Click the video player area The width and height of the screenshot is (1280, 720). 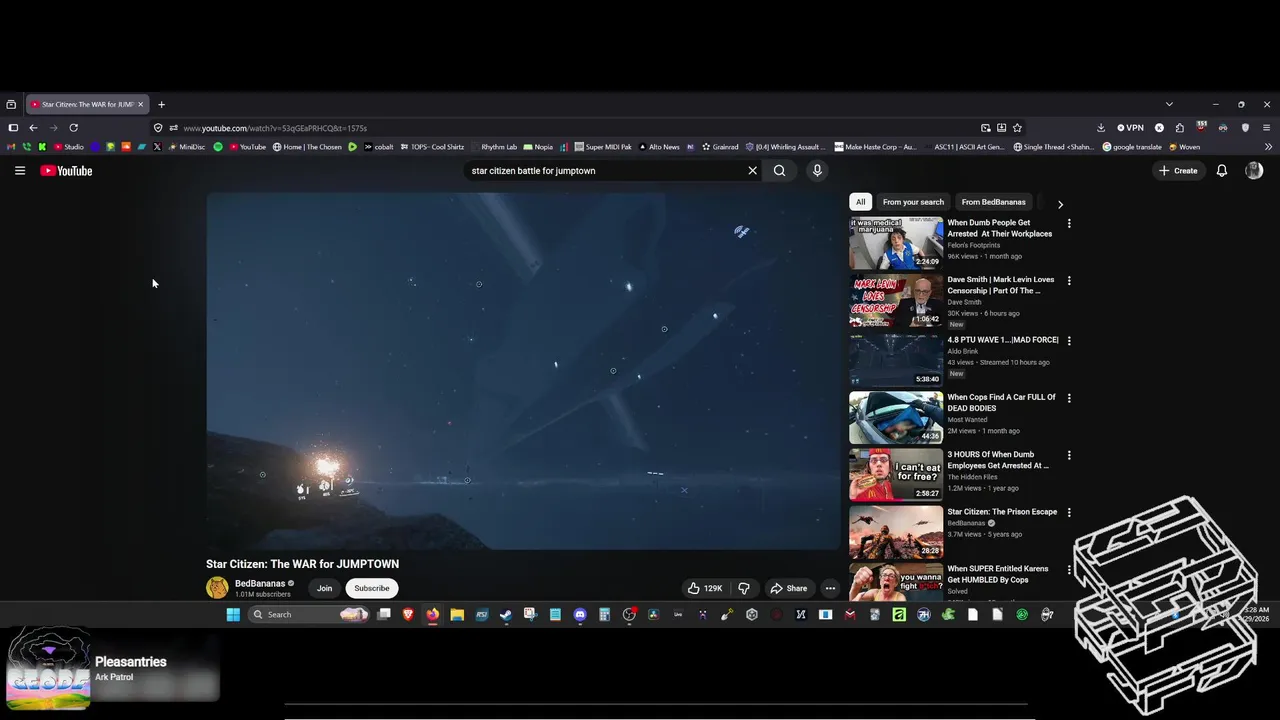[x=523, y=371]
